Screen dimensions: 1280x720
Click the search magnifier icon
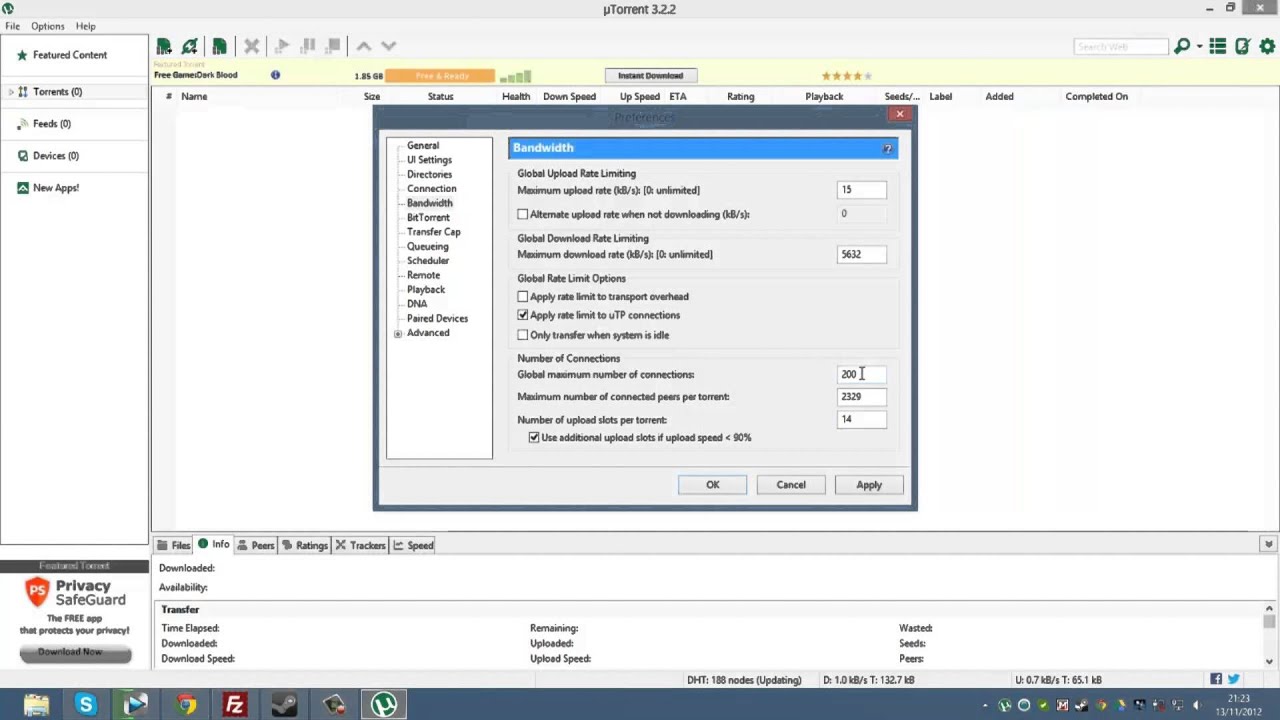pos(1182,46)
